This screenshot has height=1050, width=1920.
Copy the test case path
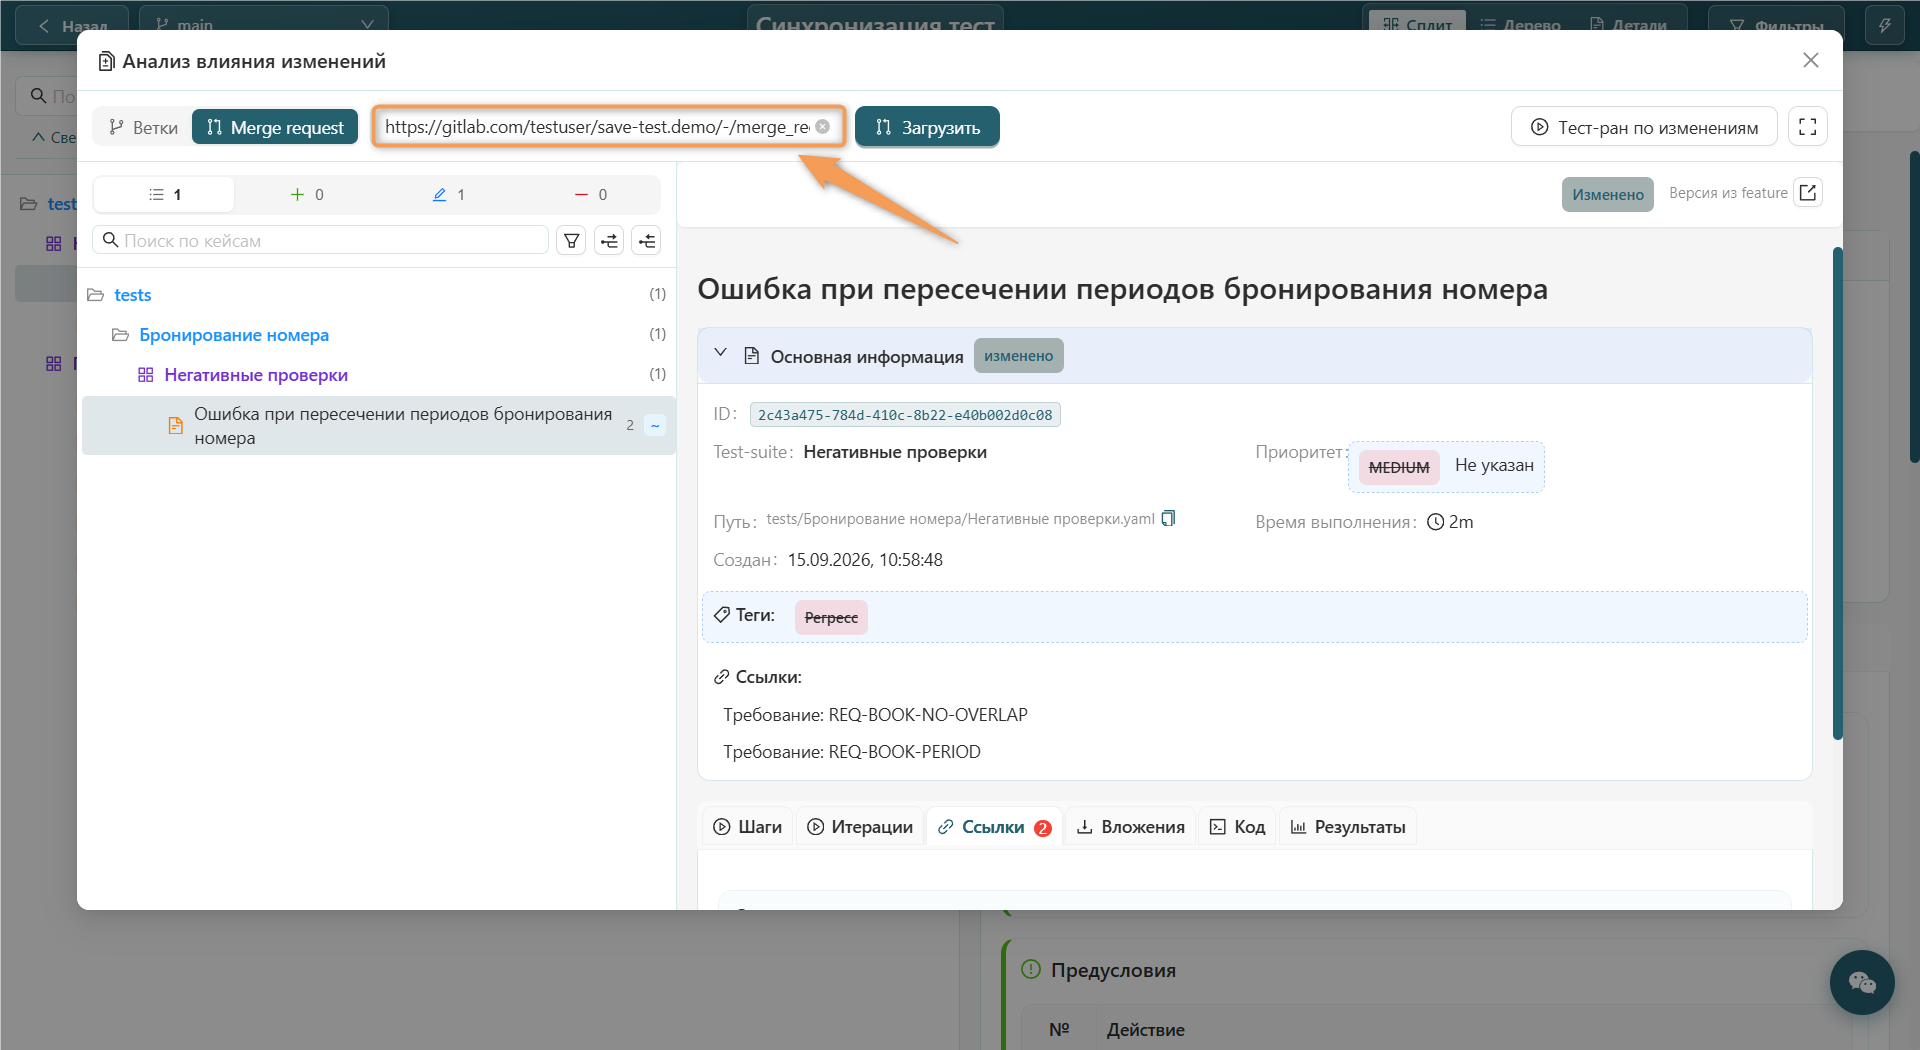tap(1168, 518)
